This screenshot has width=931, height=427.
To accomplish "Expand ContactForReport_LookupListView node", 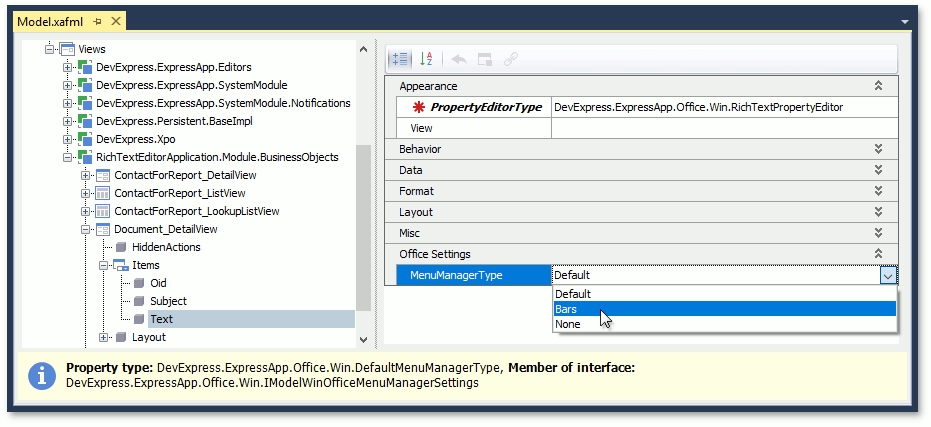I will tap(86, 211).
